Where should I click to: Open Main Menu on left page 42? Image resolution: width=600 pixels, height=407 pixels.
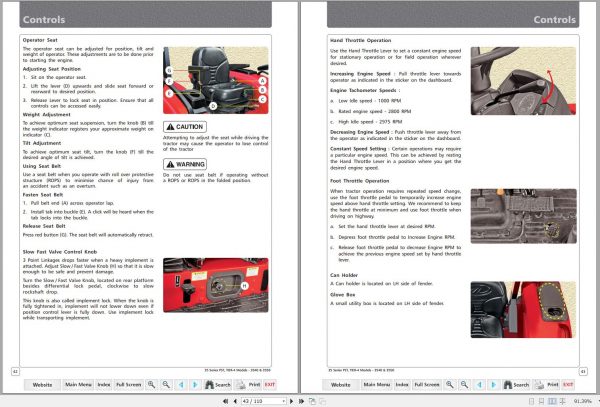coord(78,384)
